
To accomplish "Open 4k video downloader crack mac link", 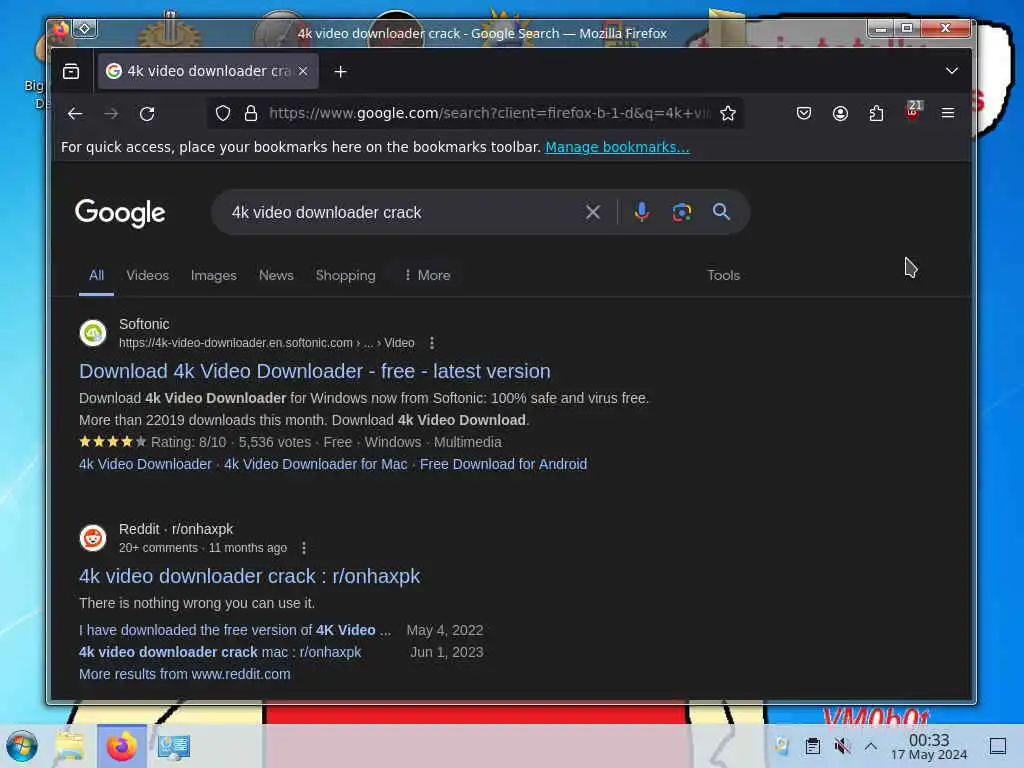I will (220, 652).
